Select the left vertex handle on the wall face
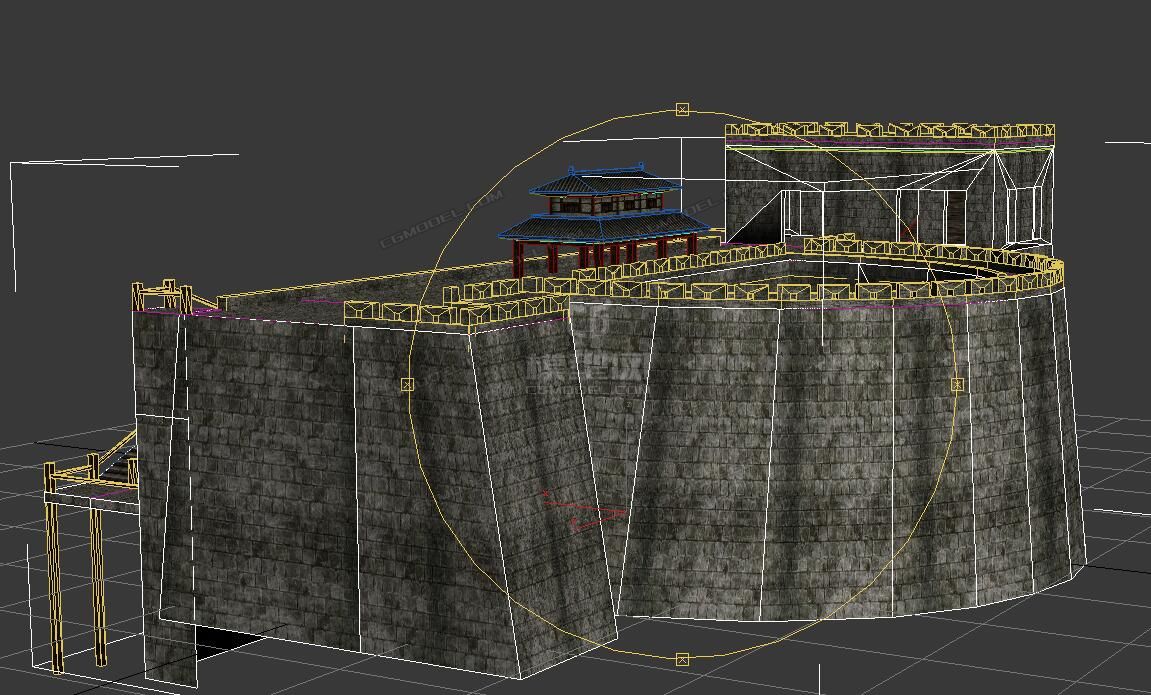The height and width of the screenshot is (695, 1151). point(406,383)
